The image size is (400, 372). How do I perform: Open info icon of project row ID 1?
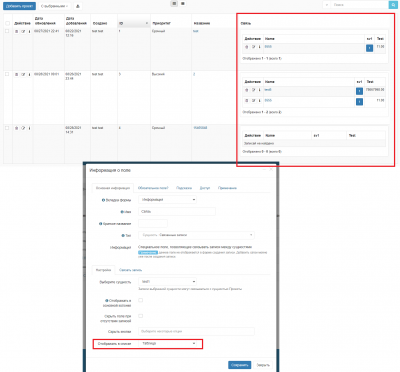29,31
